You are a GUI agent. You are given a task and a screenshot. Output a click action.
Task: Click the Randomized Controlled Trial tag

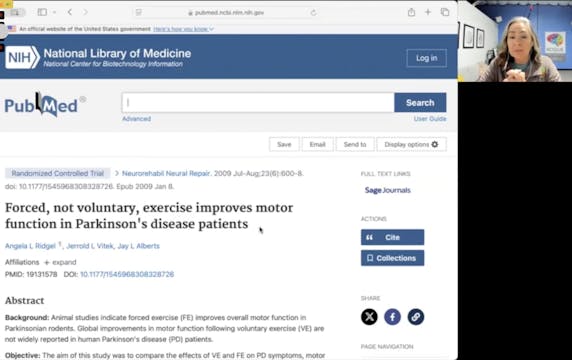[58, 173]
